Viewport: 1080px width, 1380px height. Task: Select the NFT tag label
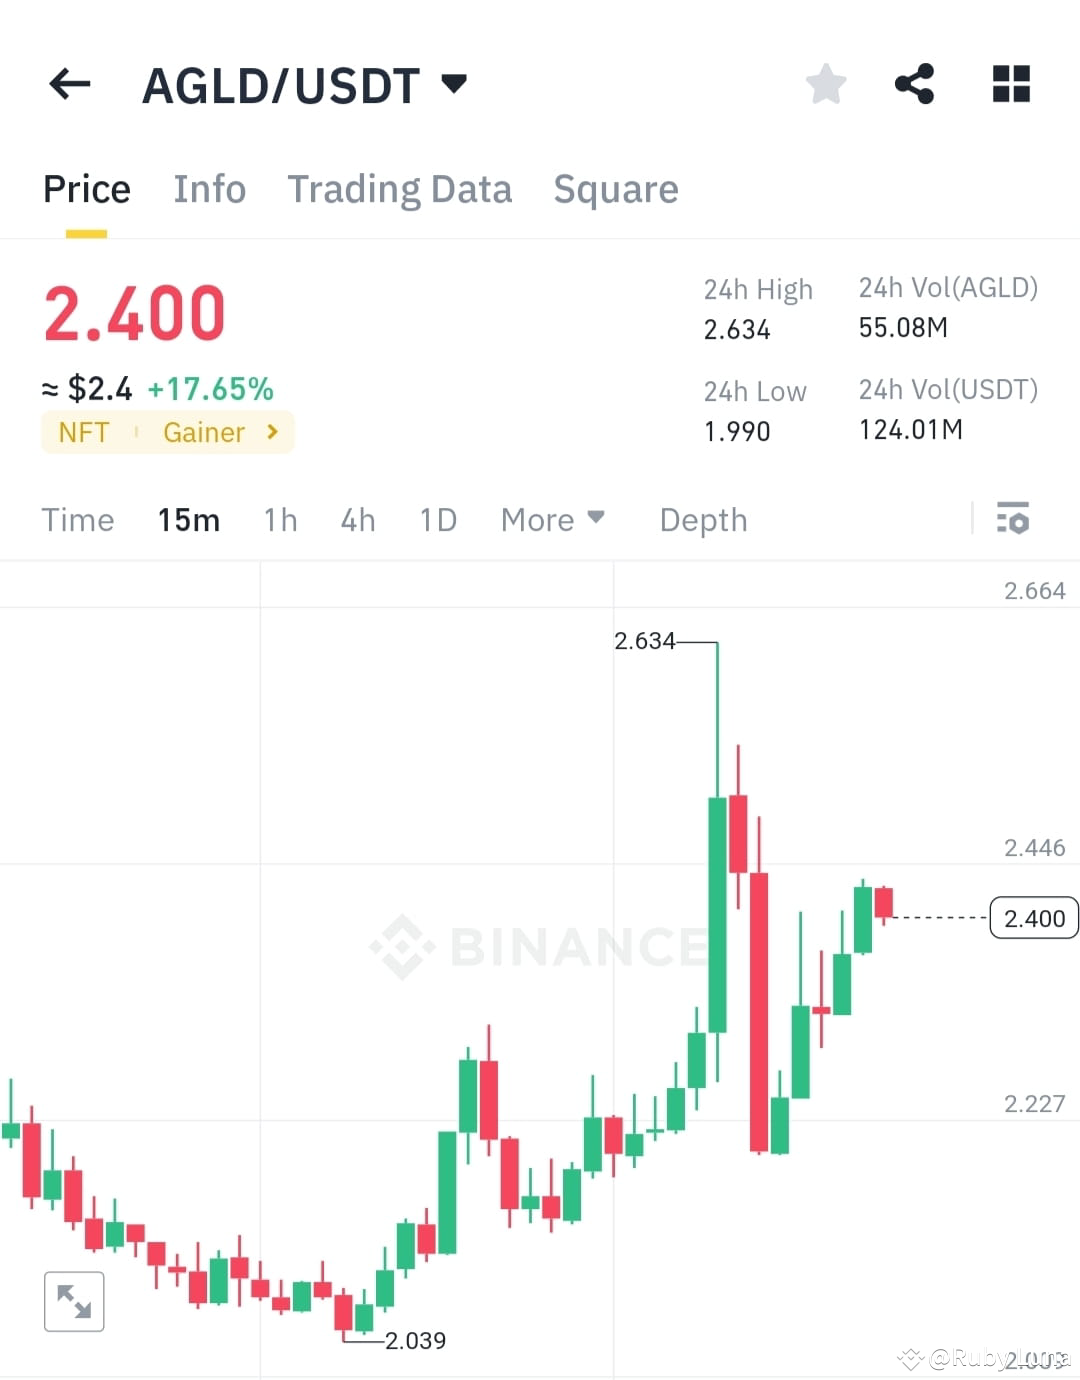click(x=84, y=432)
